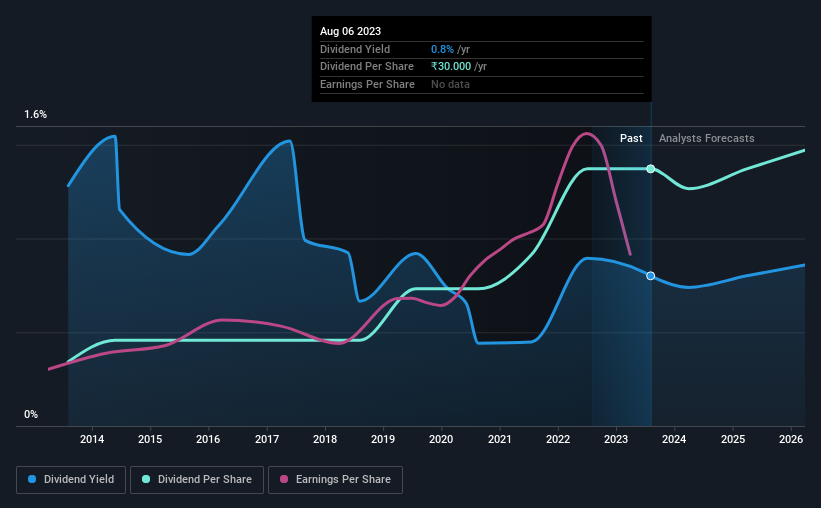Select the teal data point marker on Dividend Per Share line
This screenshot has width=821, height=508.
(x=650, y=169)
